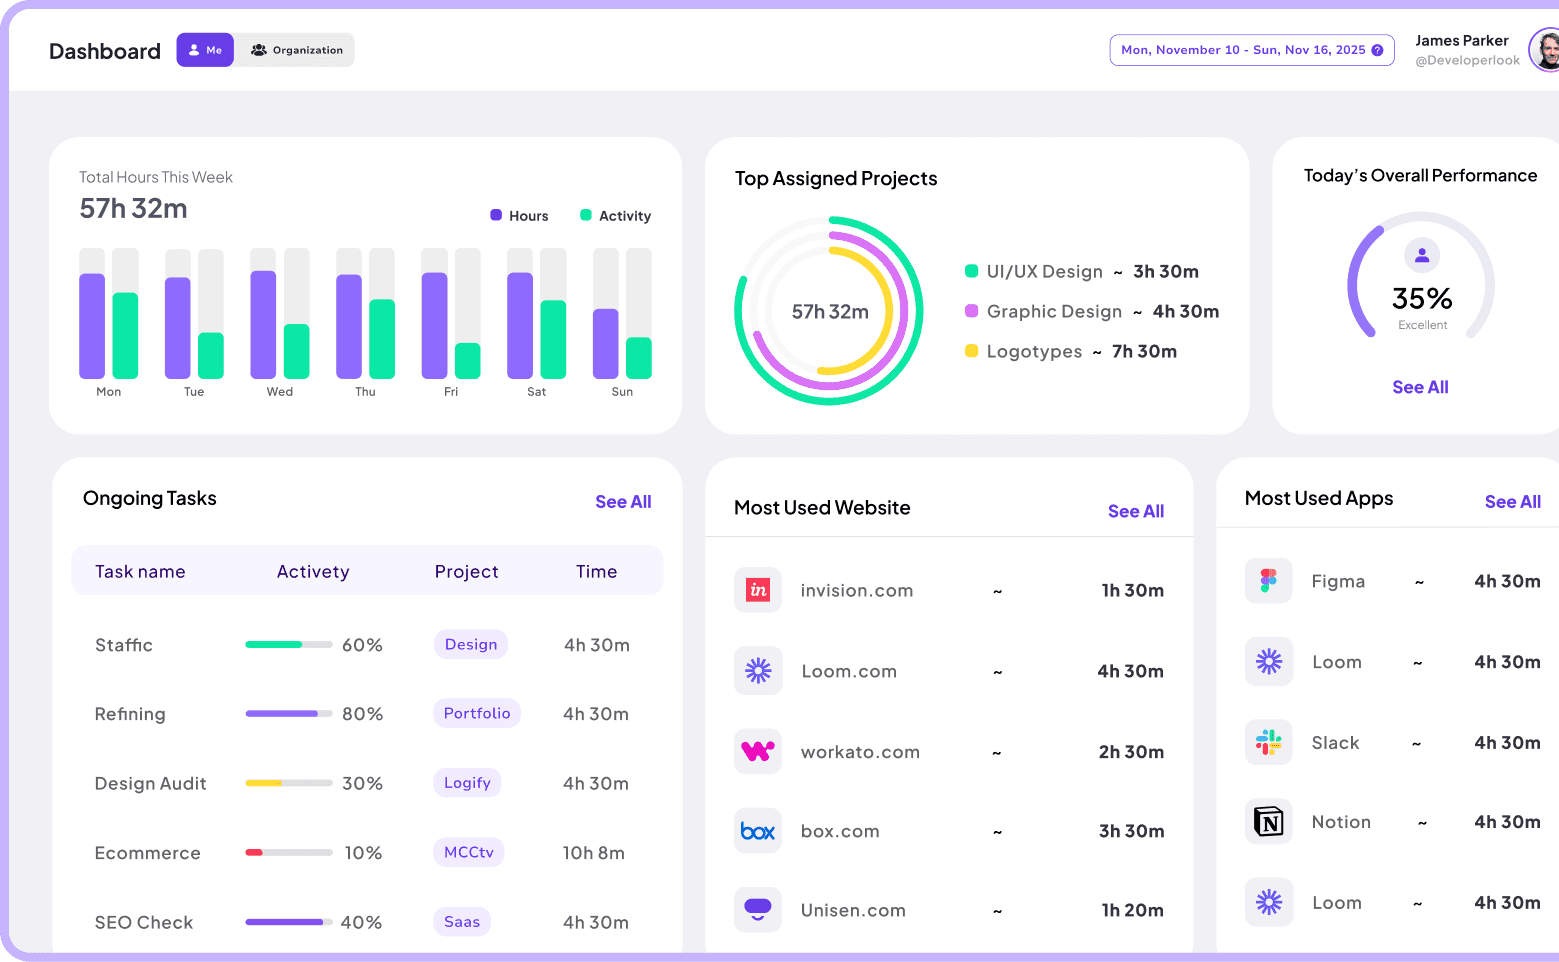The width and height of the screenshot is (1559, 962).
Task: Click the Slack icon in Most Used Apps
Action: pyautogui.click(x=1268, y=742)
